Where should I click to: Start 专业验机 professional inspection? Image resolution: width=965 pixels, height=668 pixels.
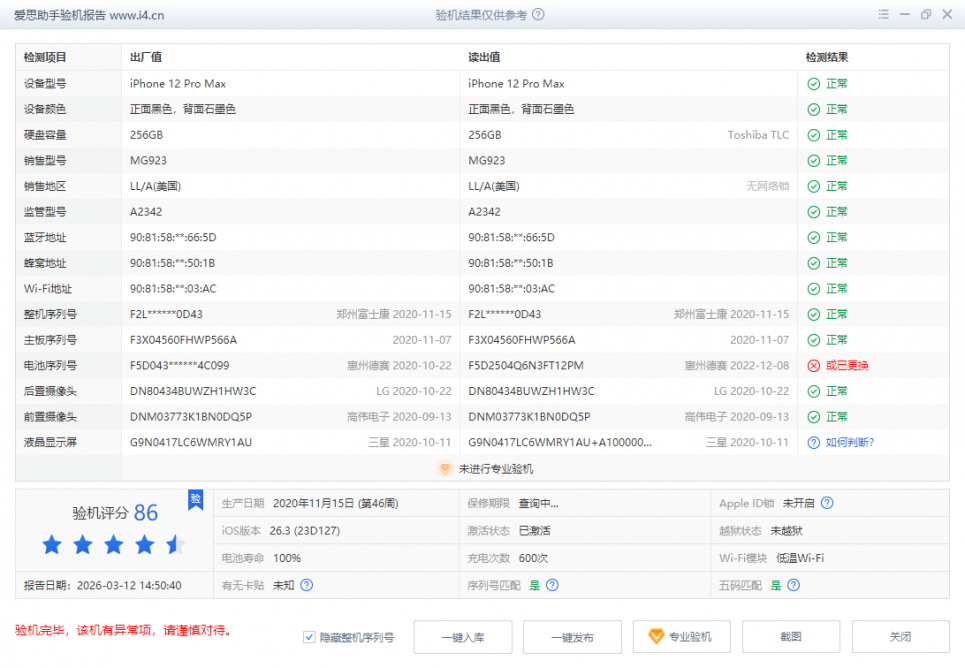point(681,637)
